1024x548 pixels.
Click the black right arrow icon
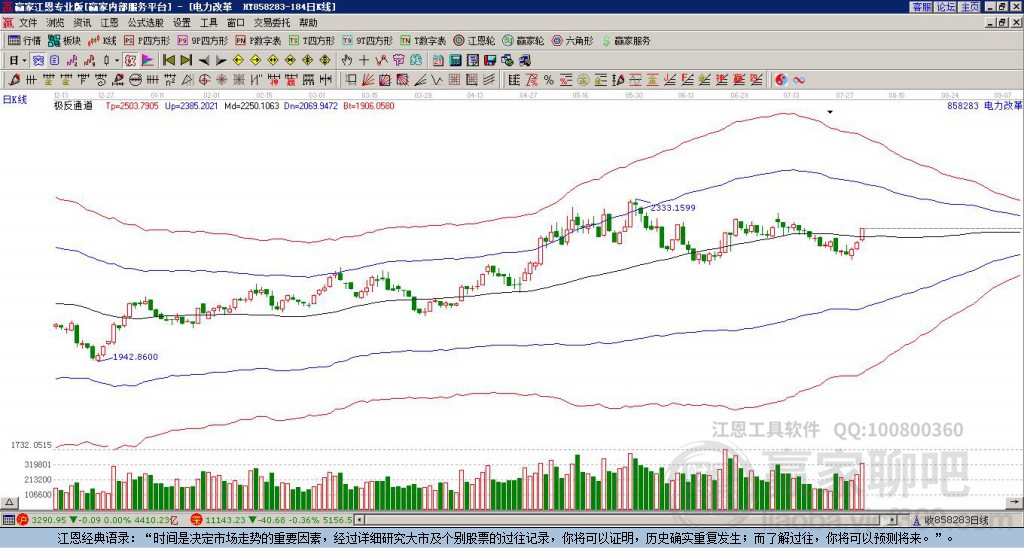point(221,61)
